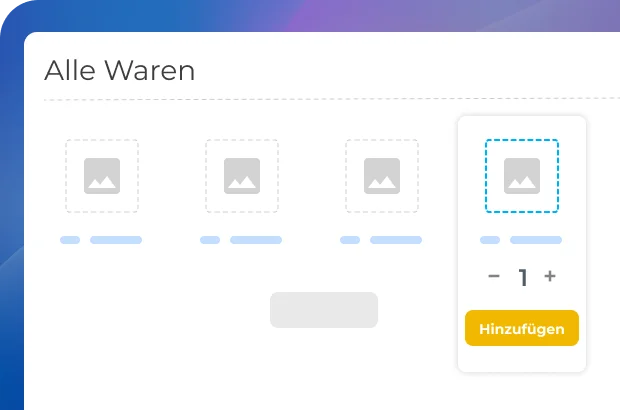Click the second product's short price pill
Screen dimensions: 620x410
point(210,240)
